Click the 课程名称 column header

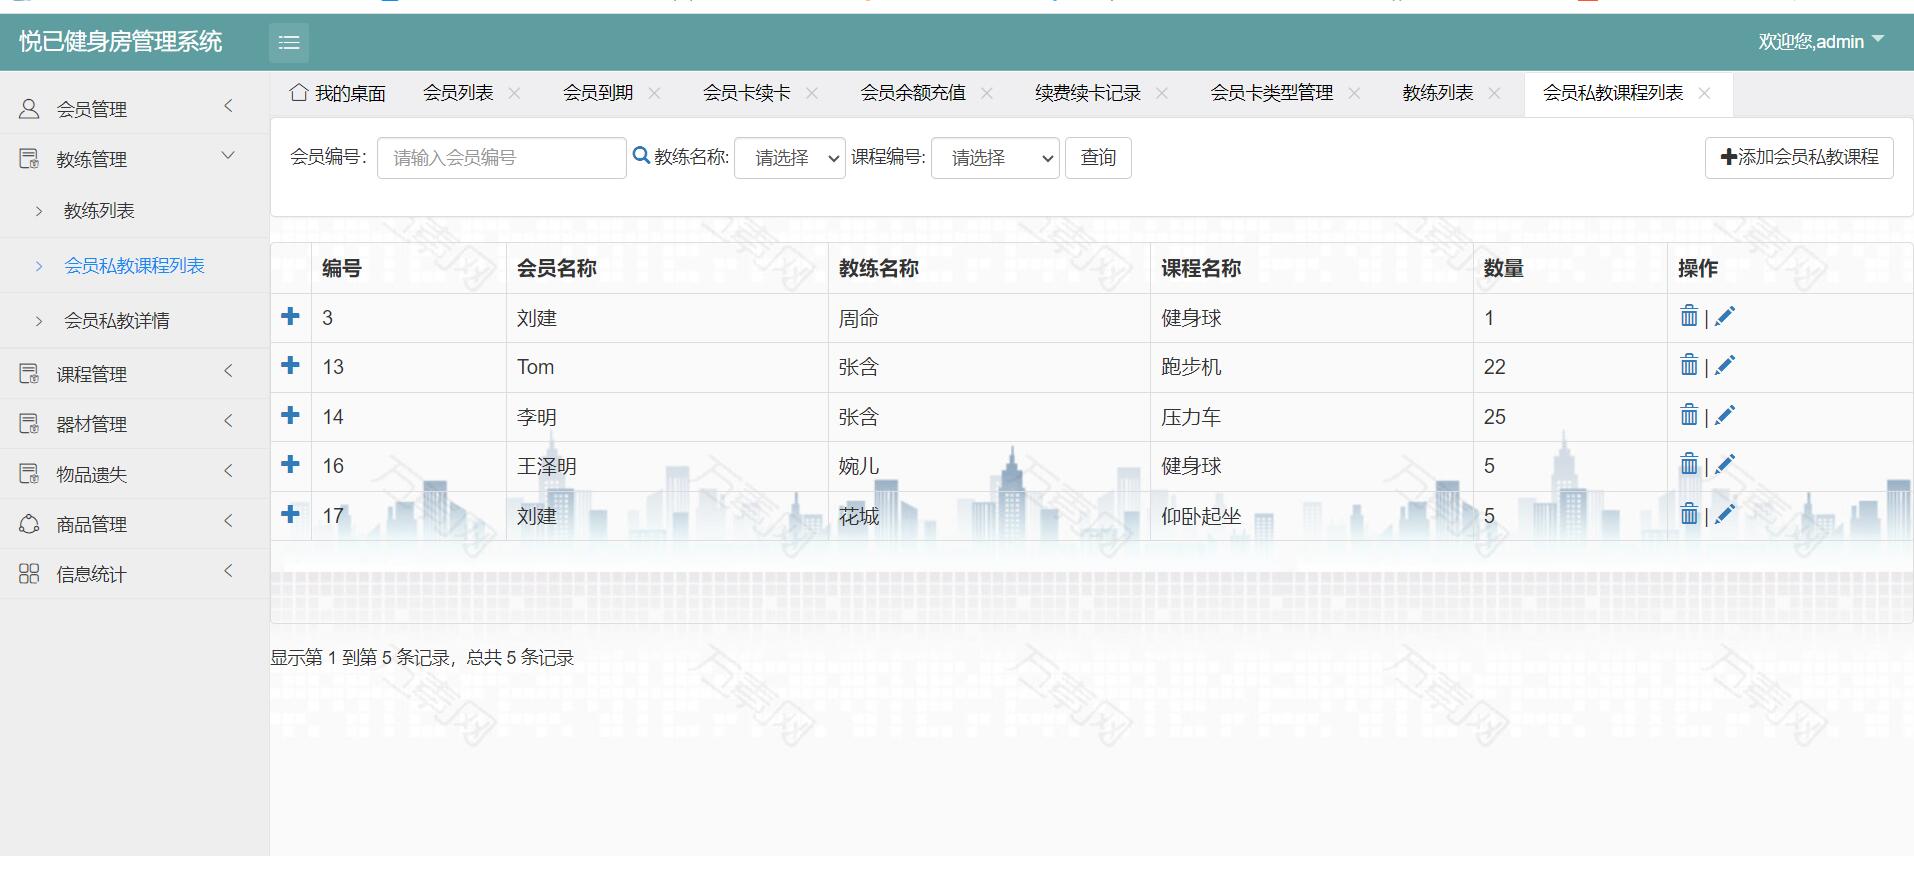tap(1201, 268)
